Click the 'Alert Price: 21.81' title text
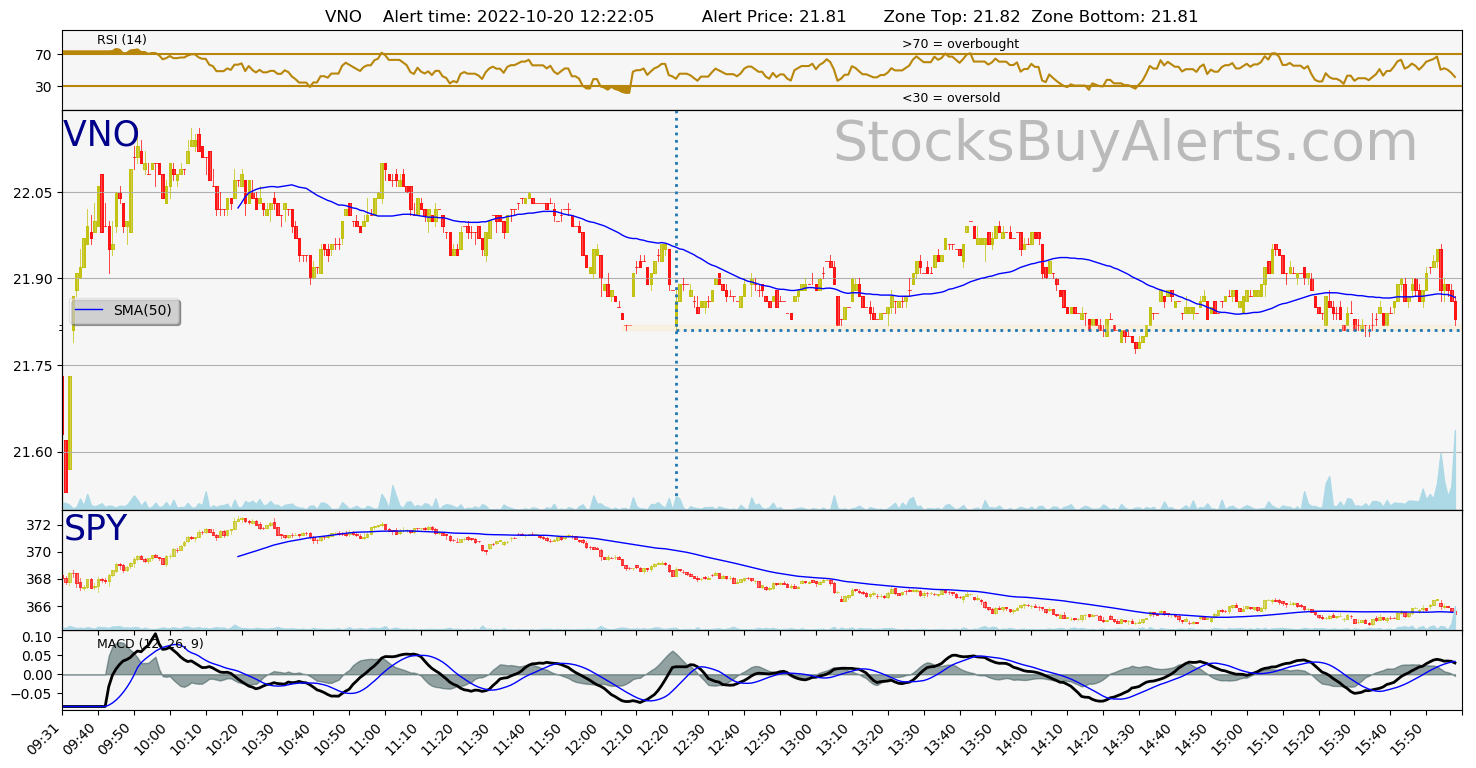The width and height of the screenshot is (1476, 768). tap(774, 17)
